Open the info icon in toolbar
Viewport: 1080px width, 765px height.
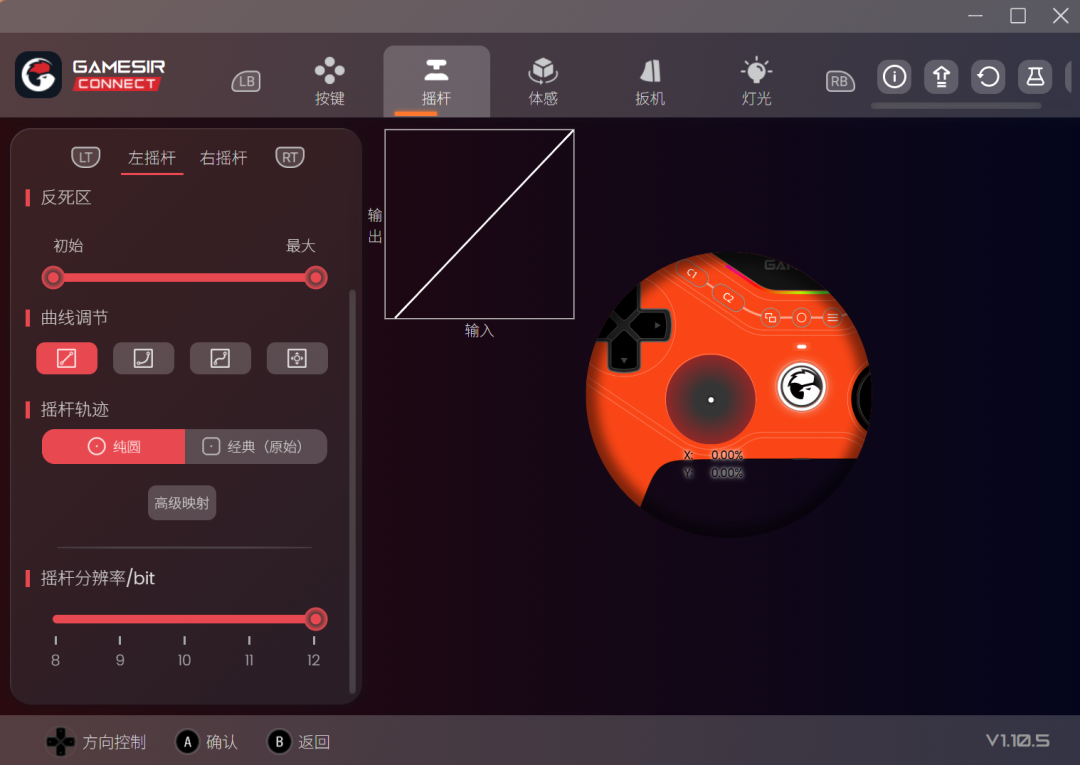[x=894, y=76]
